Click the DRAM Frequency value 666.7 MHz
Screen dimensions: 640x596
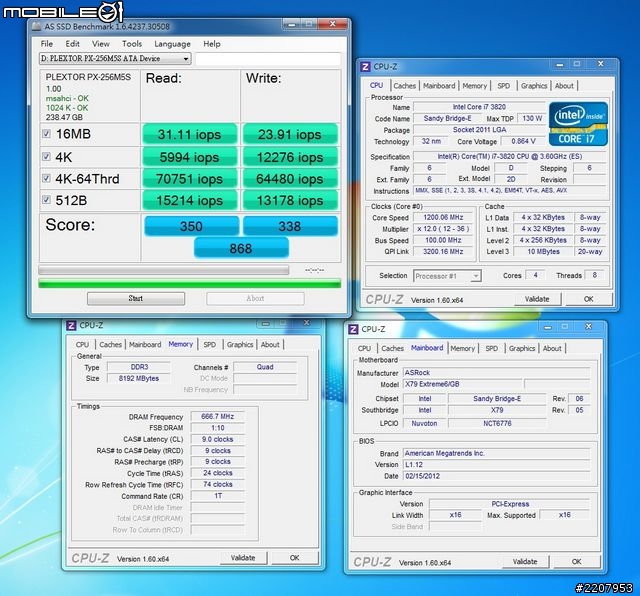point(218,416)
